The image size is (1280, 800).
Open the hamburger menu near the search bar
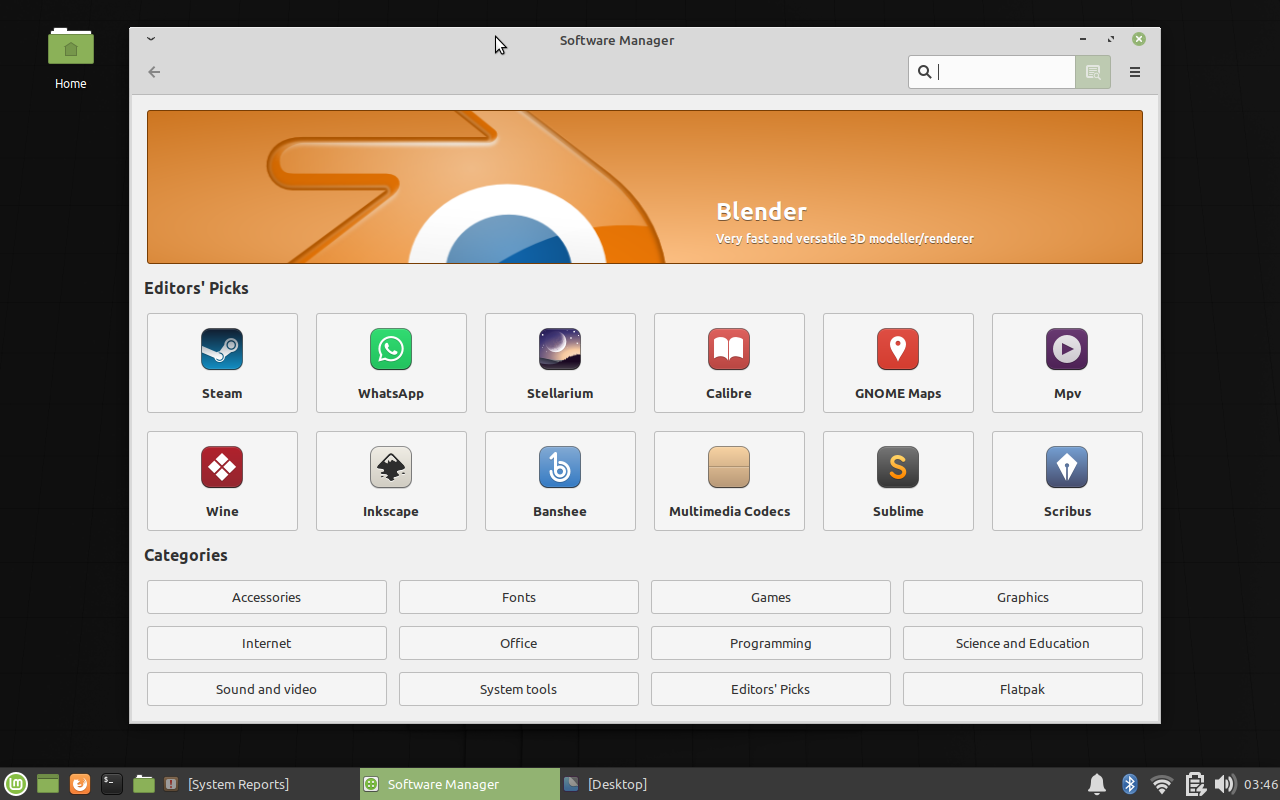(1134, 71)
